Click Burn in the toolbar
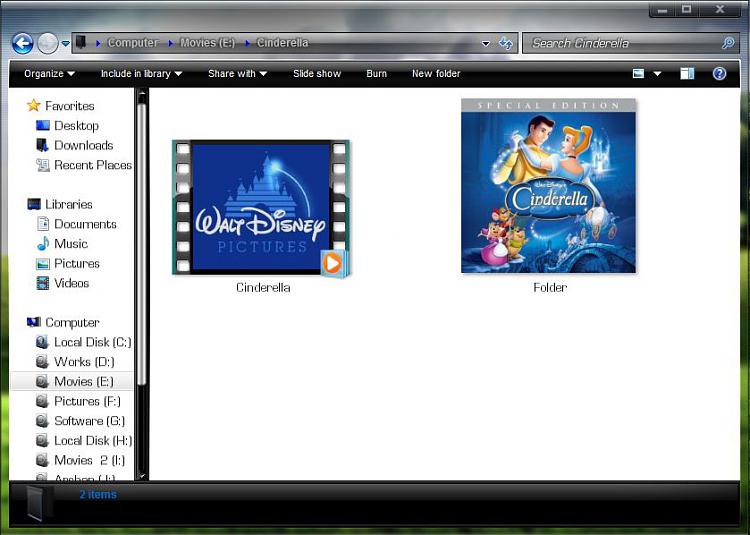 (376, 74)
